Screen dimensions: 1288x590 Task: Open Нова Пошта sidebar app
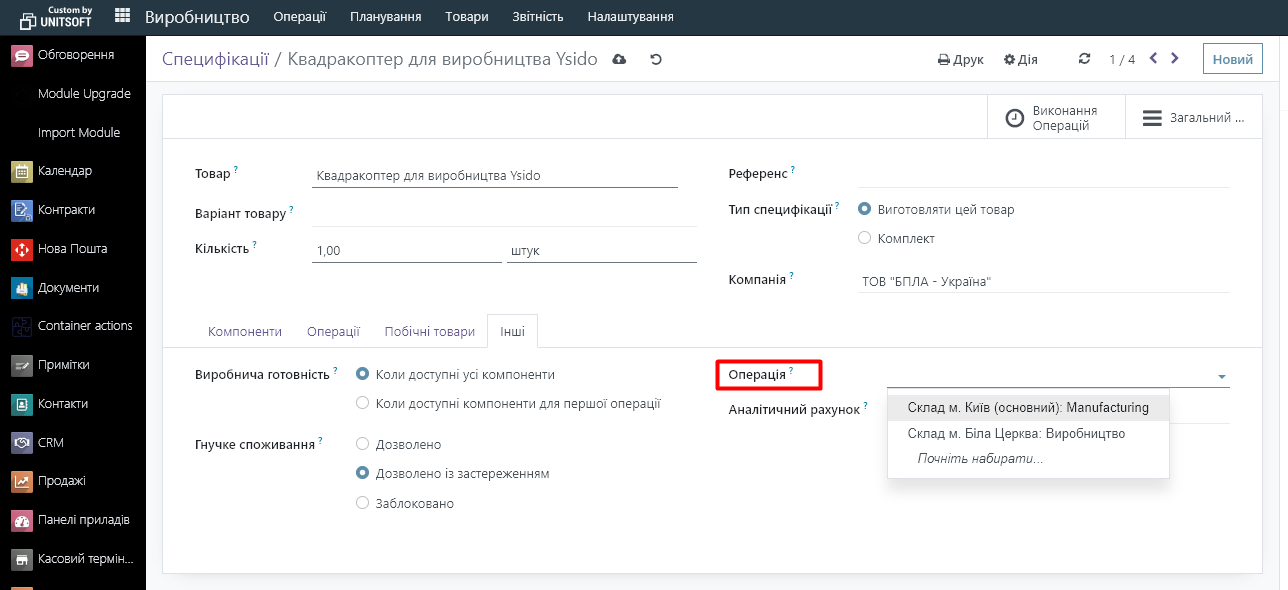pyautogui.click(x=73, y=249)
